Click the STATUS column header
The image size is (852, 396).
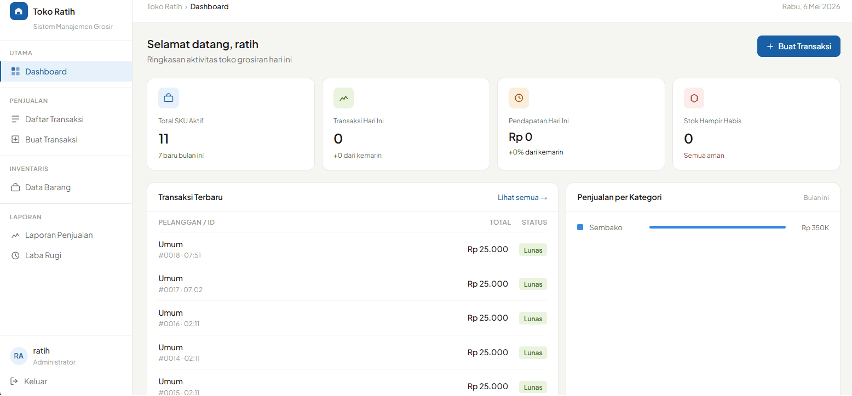pos(534,222)
